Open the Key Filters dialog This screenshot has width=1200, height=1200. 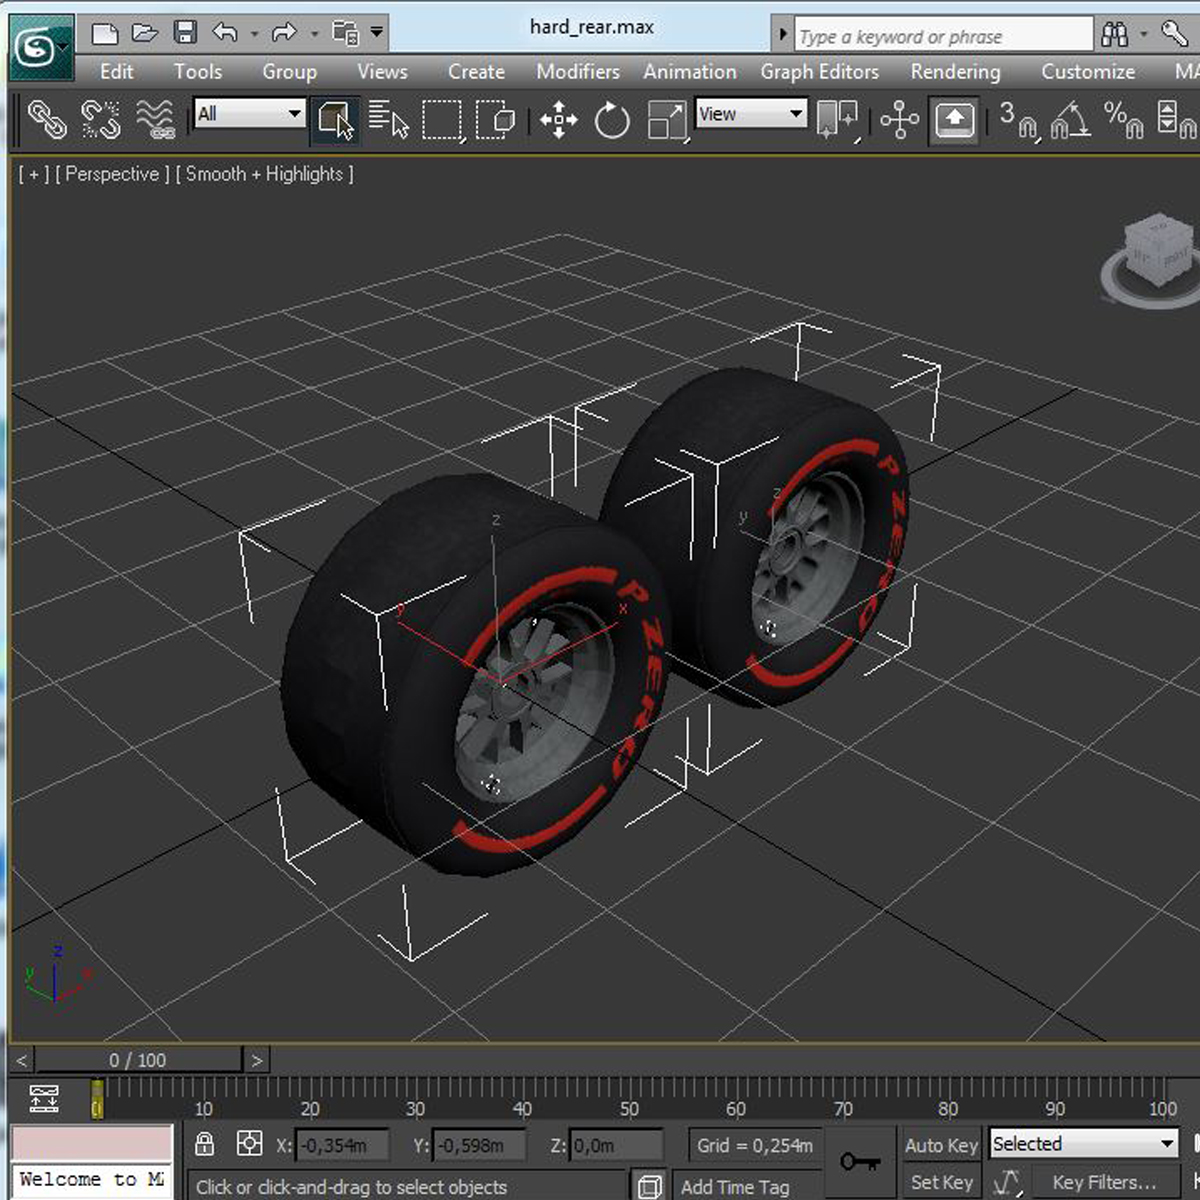pos(1104,1182)
